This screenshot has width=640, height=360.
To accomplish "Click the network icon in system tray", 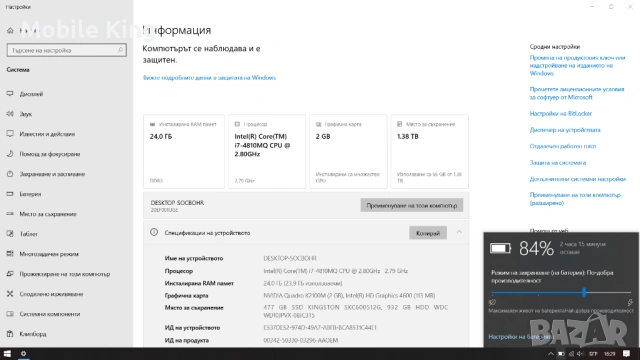I will (x=571, y=354).
